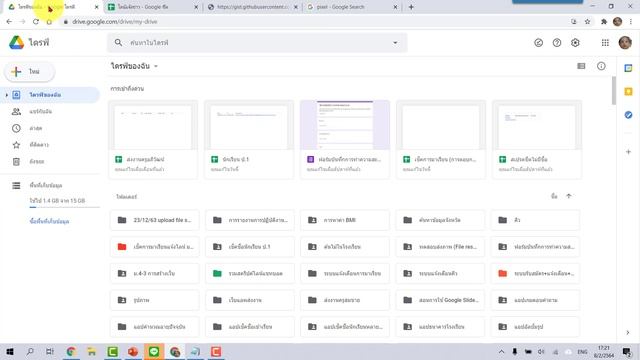640x360 pixels.
Task: Click the browser forward arrow
Action: [x=22, y=22]
